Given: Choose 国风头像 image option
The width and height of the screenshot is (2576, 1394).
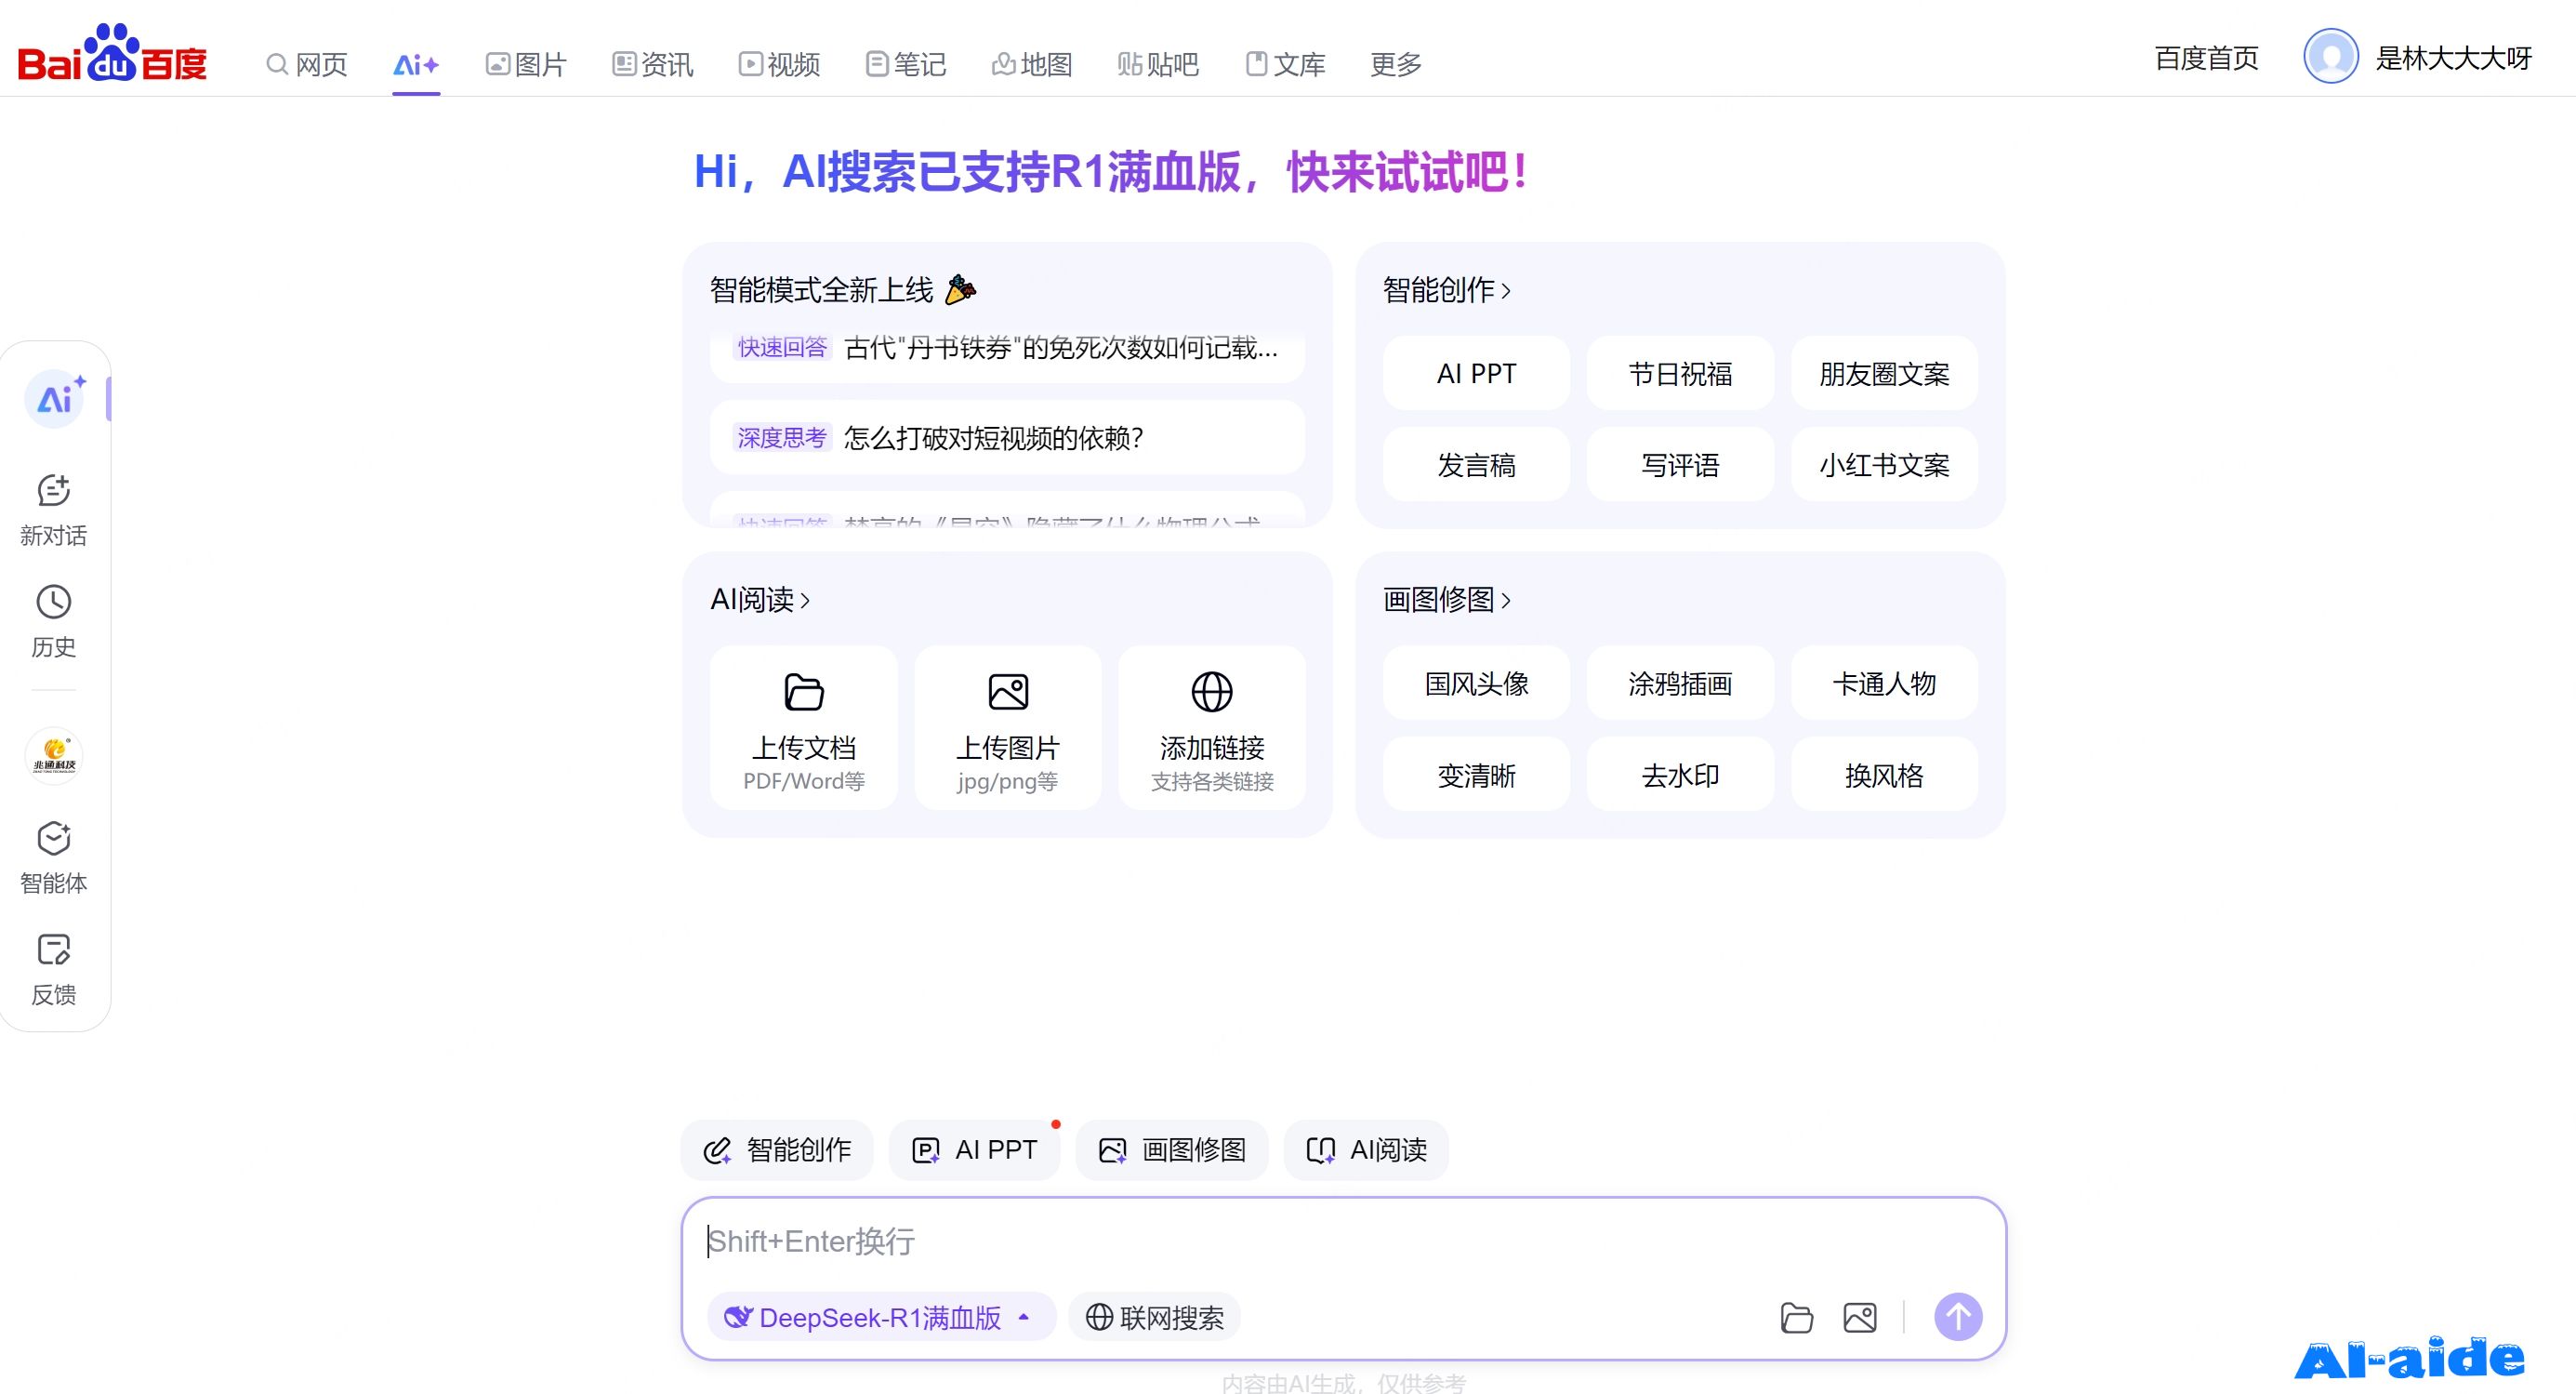Looking at the screenshot, I should click(1476, 683).
